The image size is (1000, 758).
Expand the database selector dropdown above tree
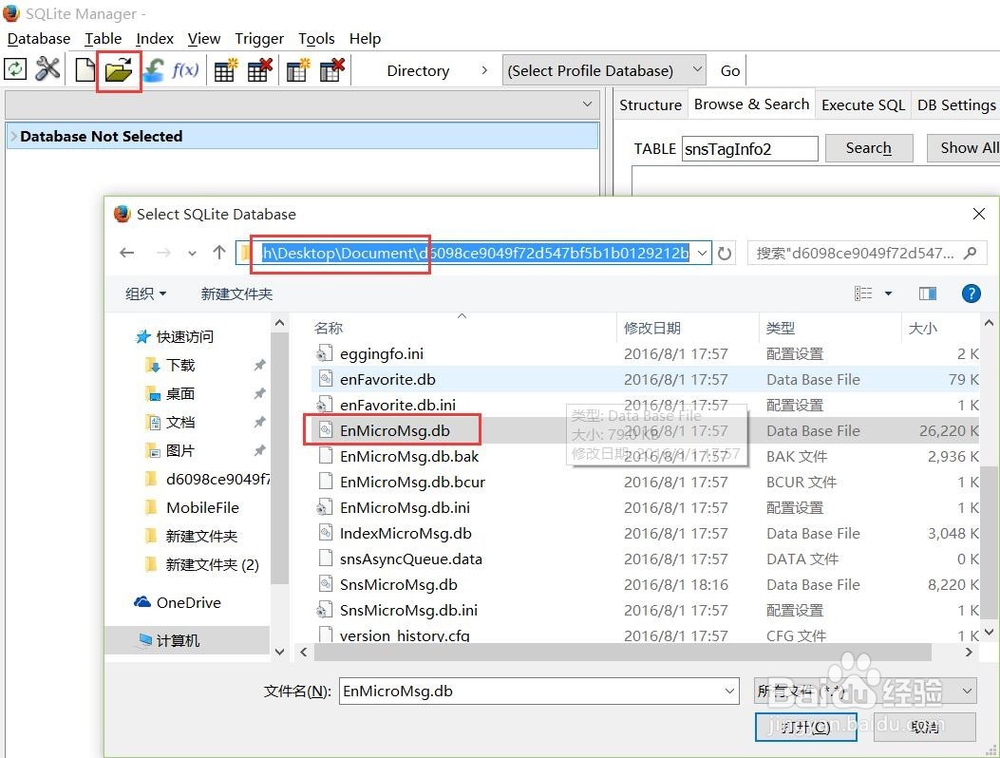(x=587, y=104)
